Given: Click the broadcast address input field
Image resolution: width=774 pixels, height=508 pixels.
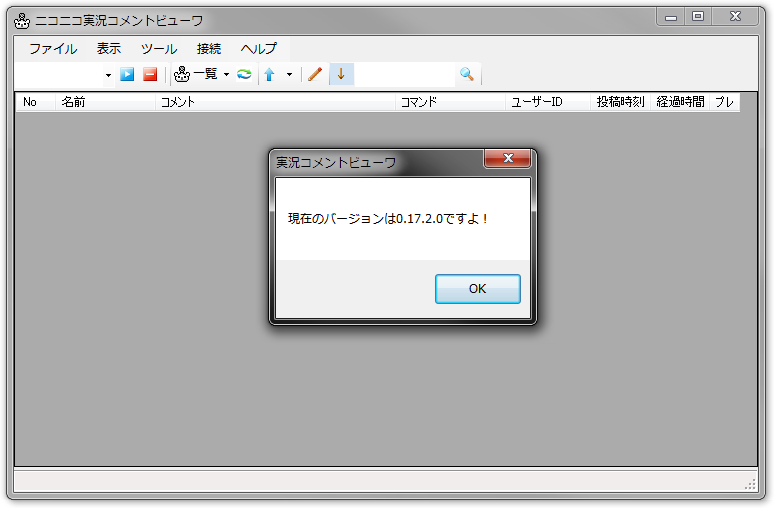Looking at the screenshot, I should [59, 75].
